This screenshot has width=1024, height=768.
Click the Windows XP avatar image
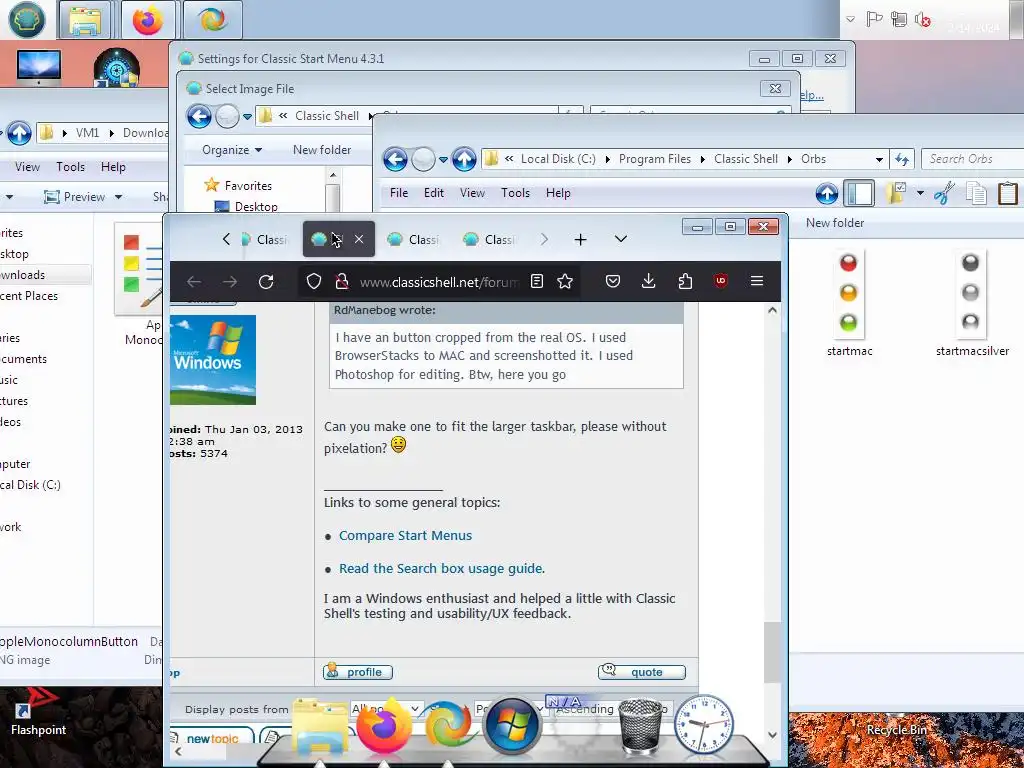pos(212,360)
